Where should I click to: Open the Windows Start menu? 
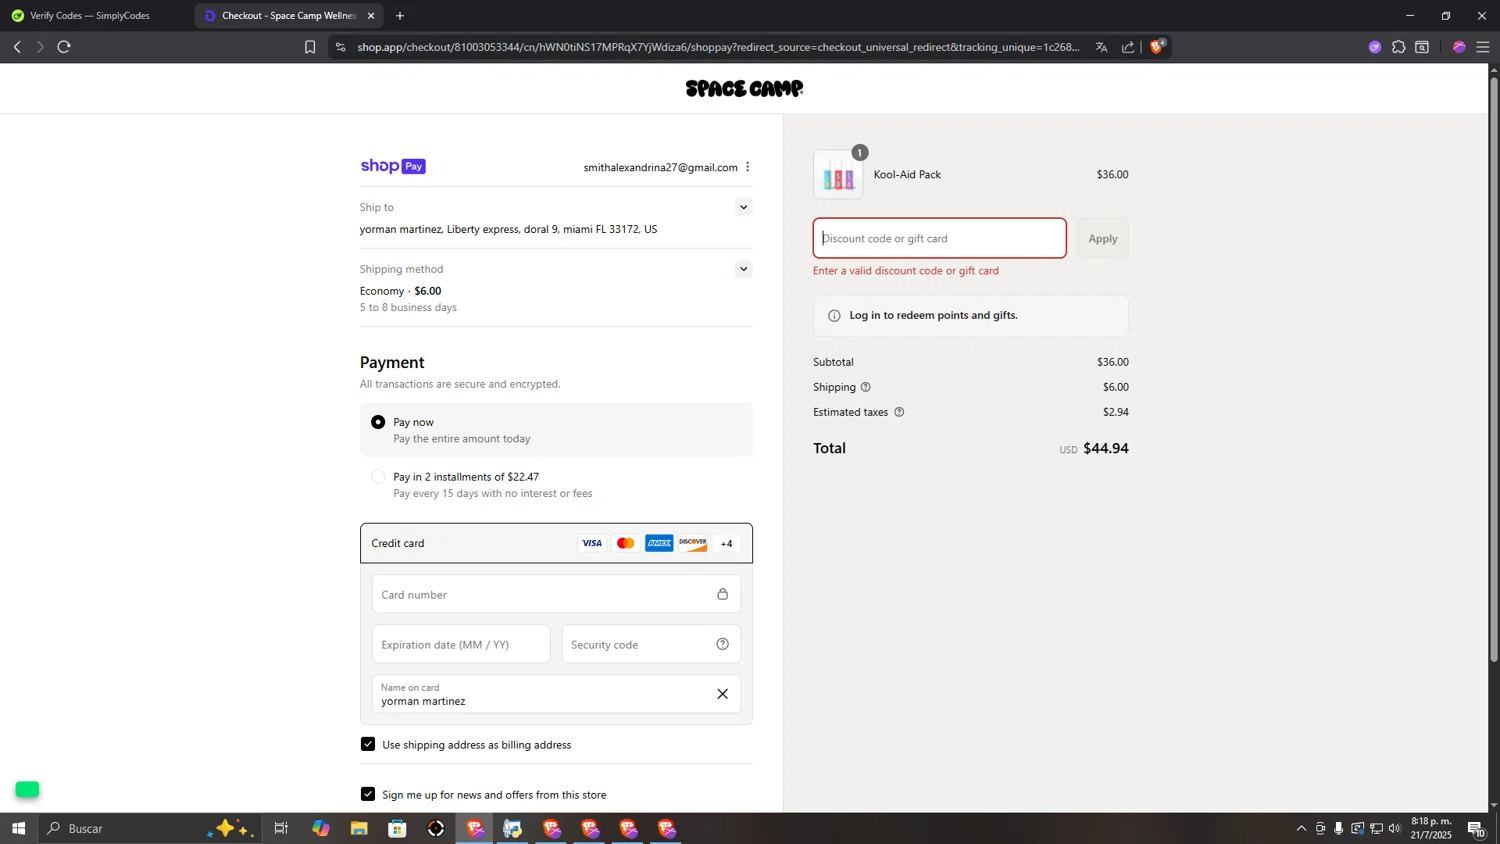coord(18,828)
